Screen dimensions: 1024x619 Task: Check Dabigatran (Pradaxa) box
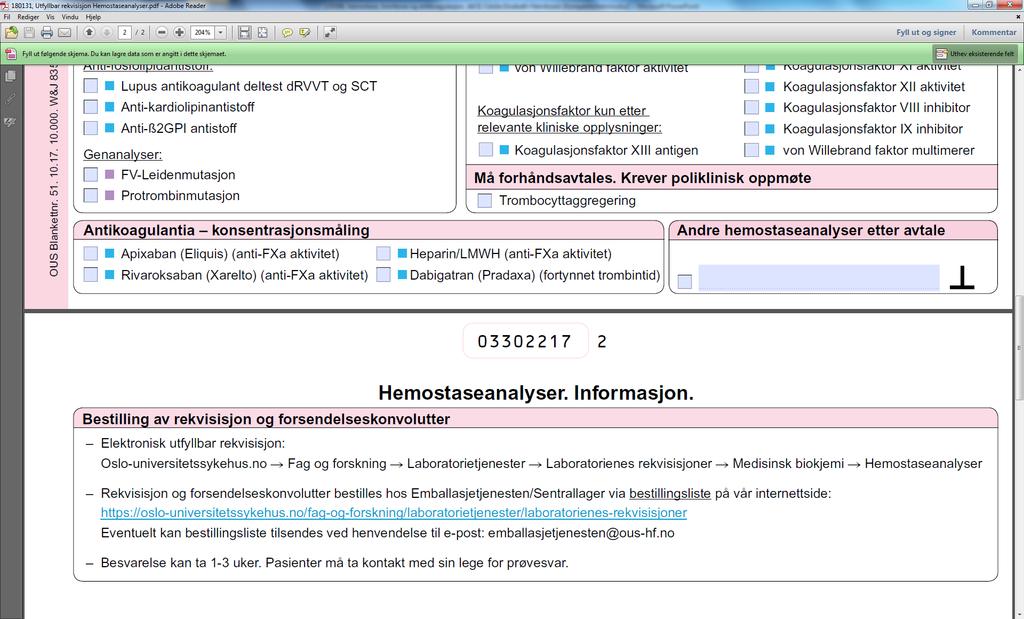[383, 274]
